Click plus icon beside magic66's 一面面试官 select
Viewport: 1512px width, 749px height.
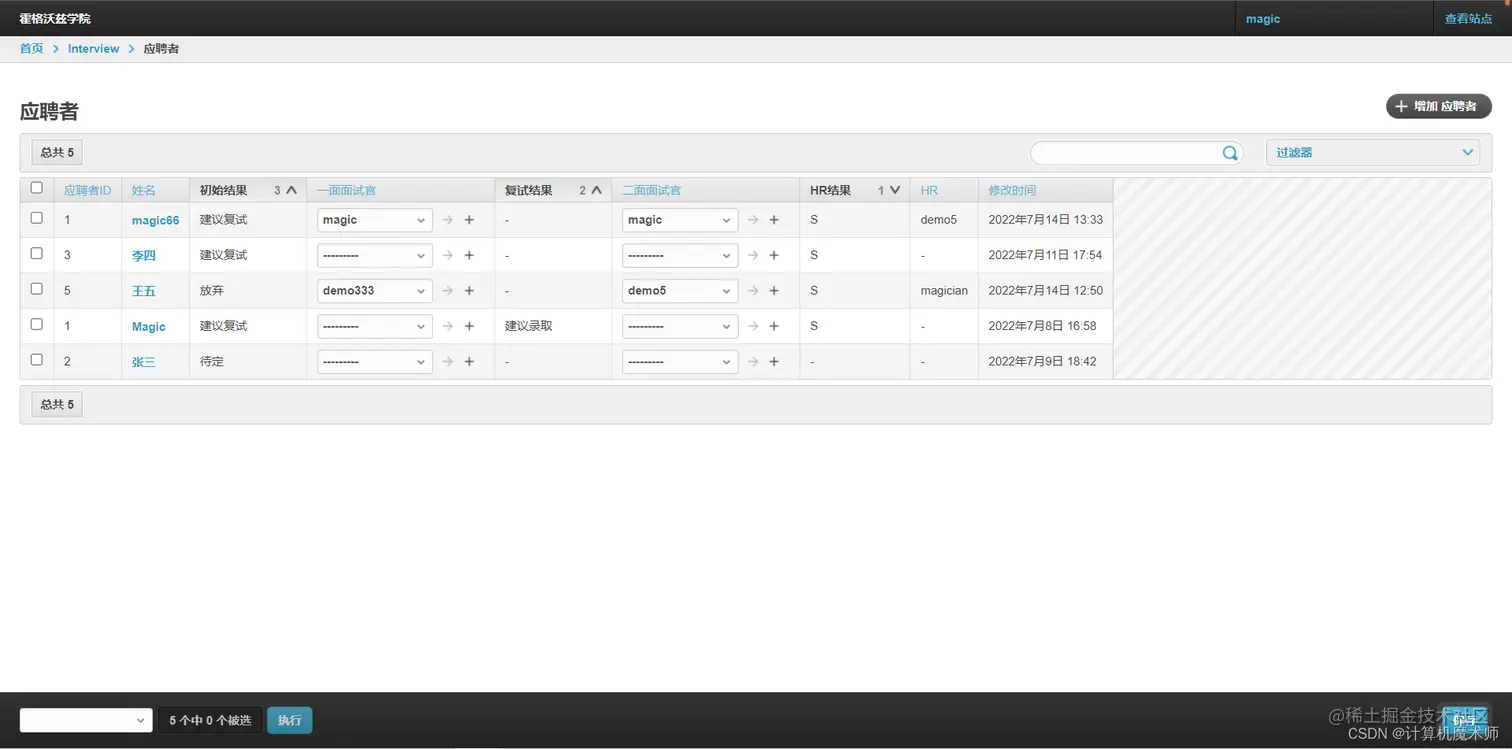click(x=469, y=220)
